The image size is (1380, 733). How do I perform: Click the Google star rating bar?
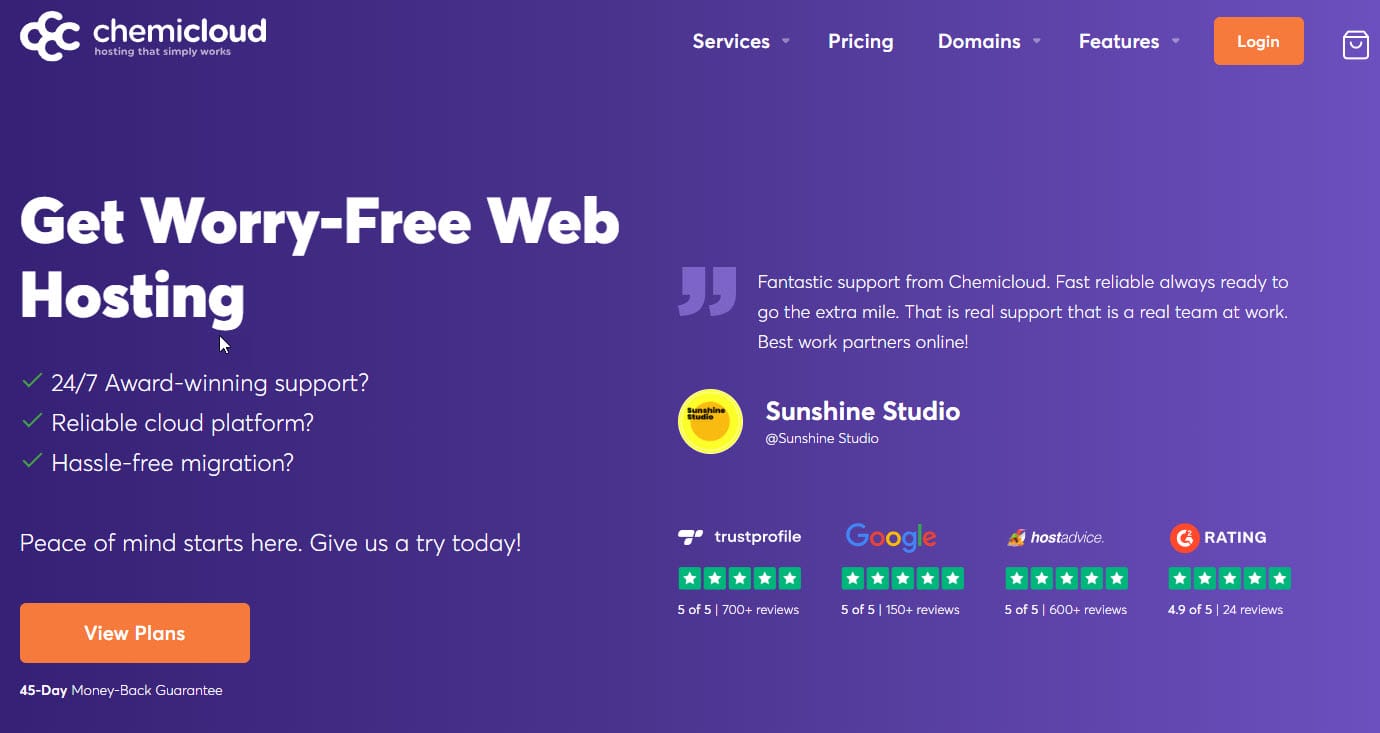pos(902,578)
